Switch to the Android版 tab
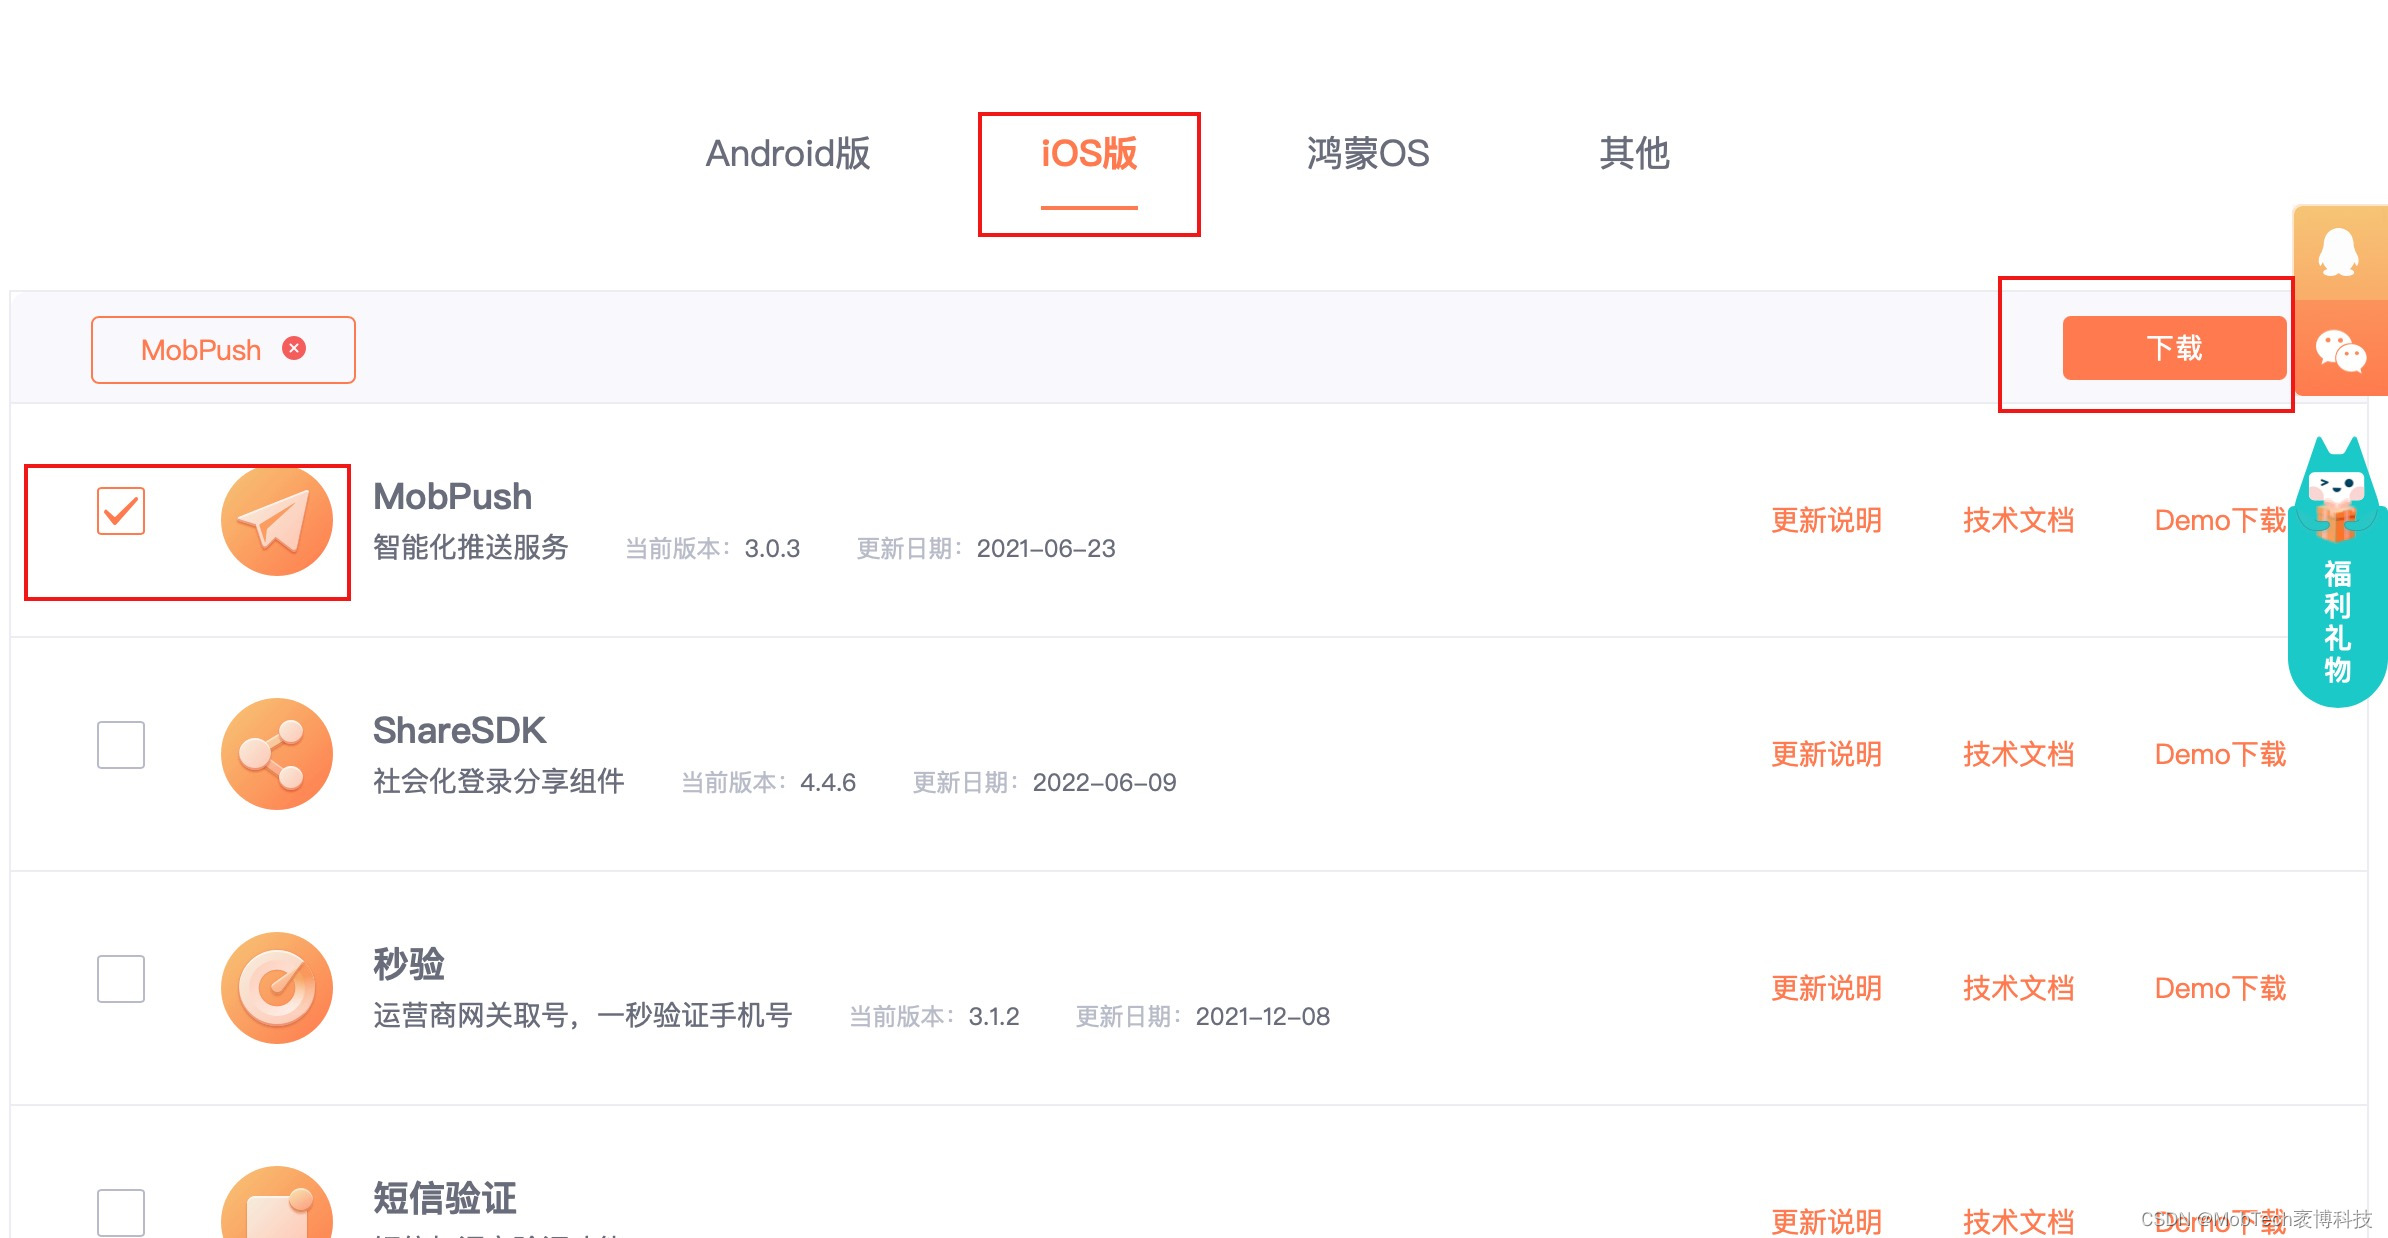 [x=788, y=155]
